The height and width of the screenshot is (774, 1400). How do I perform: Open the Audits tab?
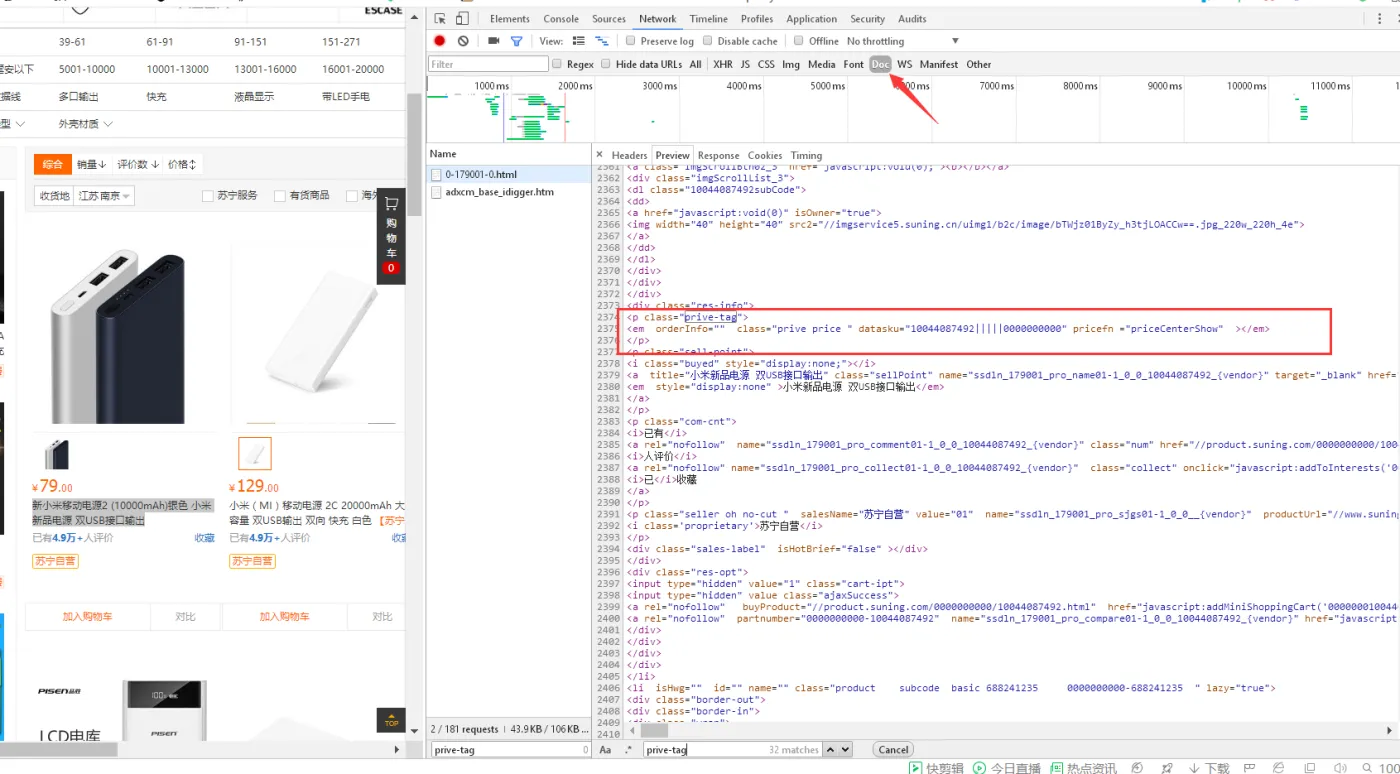tap(913, 19)
